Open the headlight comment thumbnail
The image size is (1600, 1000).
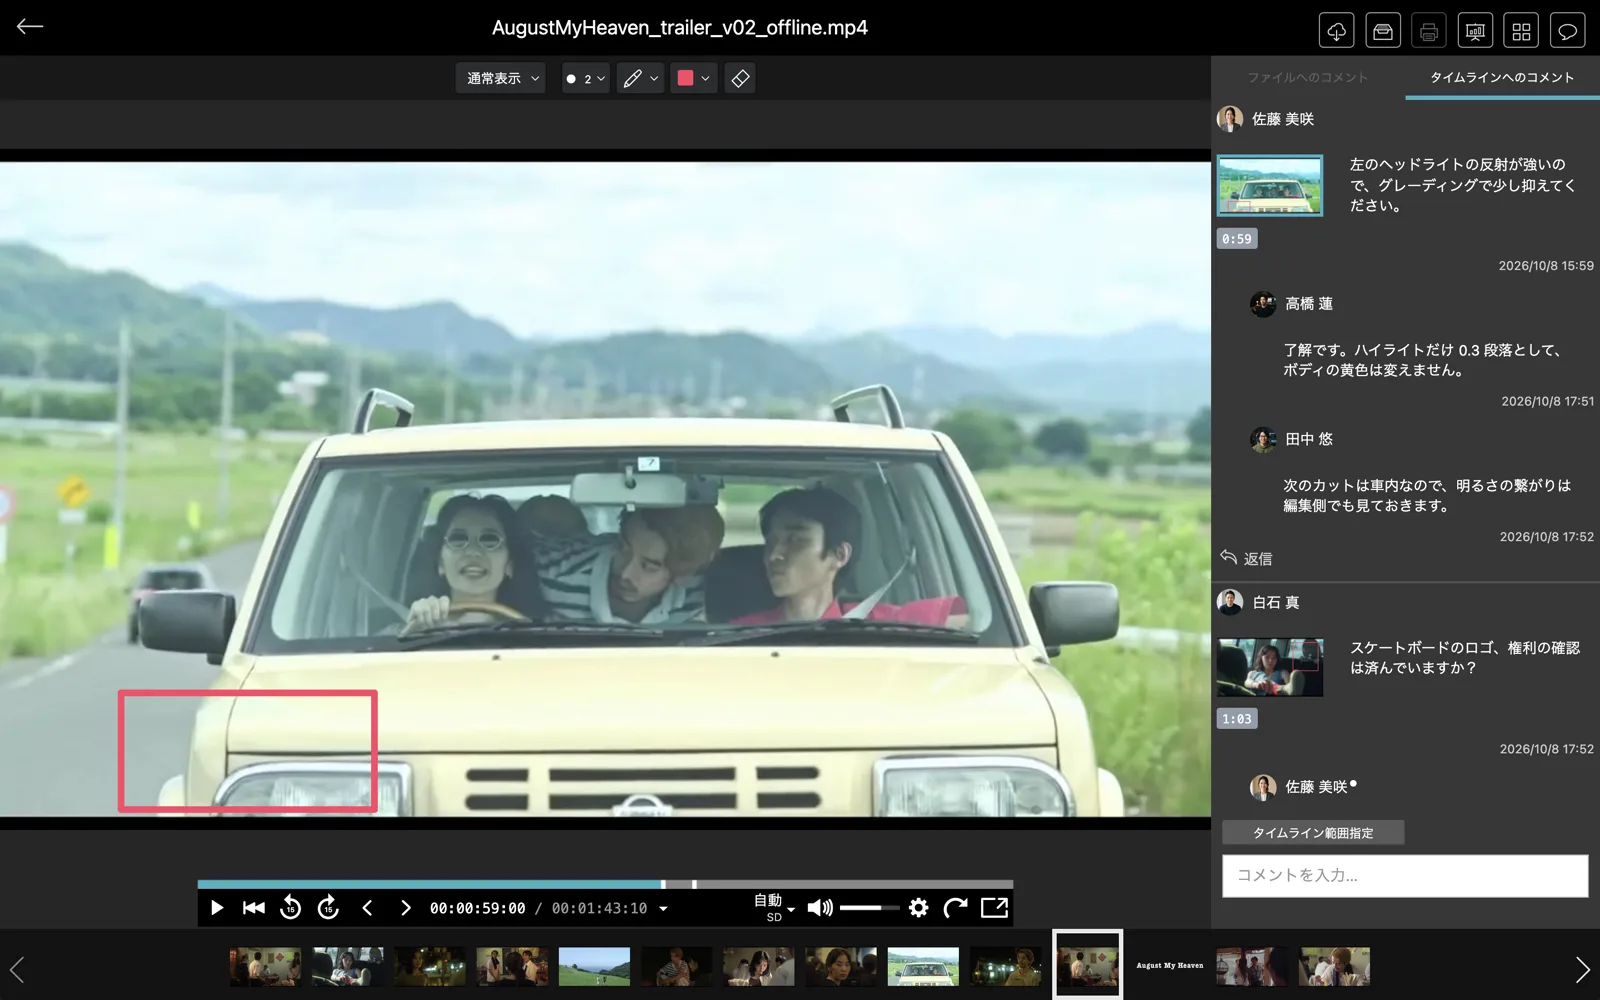coord(1270,185)
